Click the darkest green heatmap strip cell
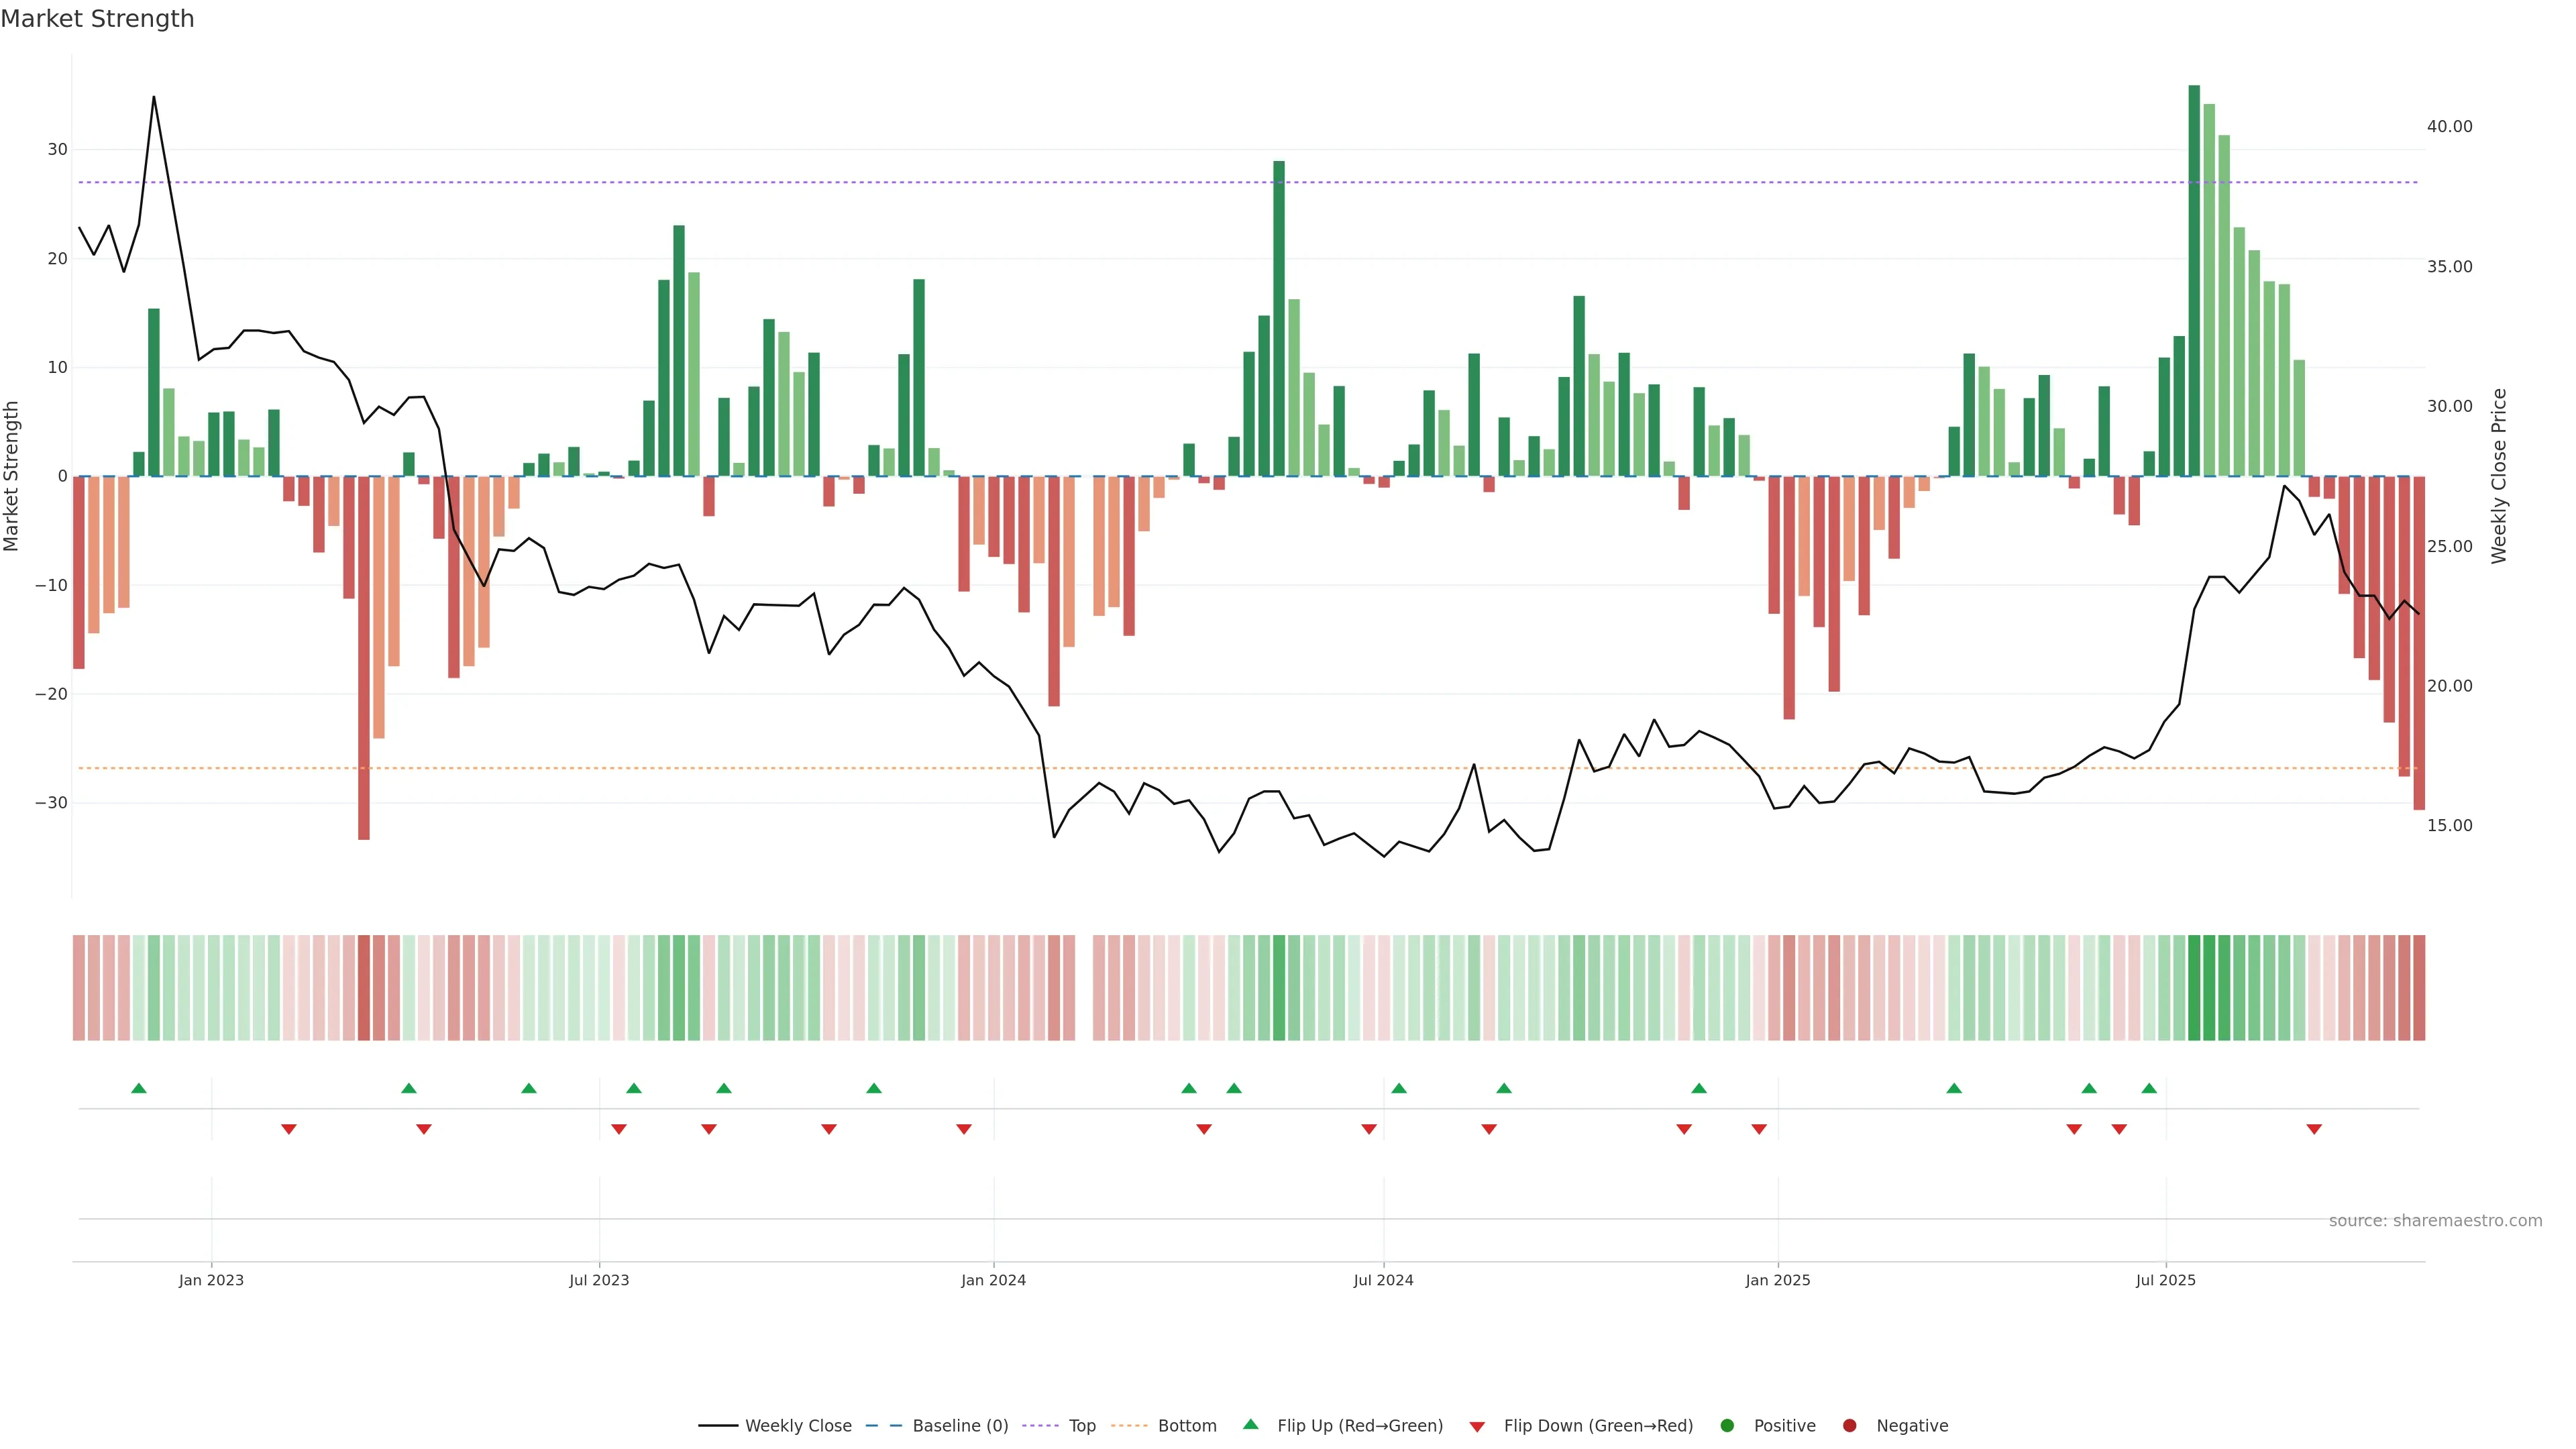The height and width of the screenshot is (1449, 2576). point(2194,988)
